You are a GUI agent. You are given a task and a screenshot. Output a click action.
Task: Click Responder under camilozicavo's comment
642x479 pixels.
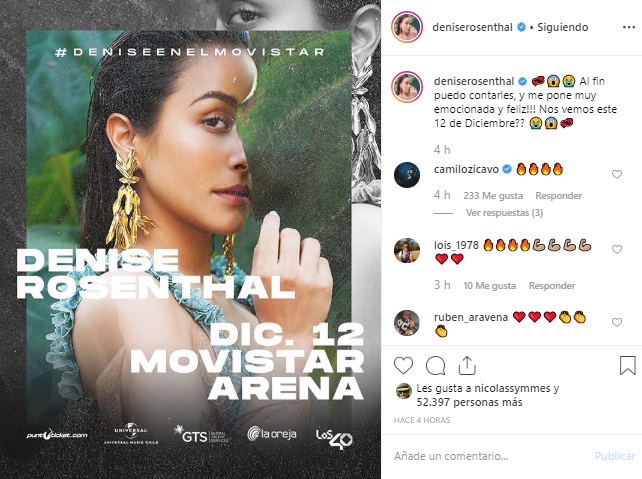[x=558, y=196]
